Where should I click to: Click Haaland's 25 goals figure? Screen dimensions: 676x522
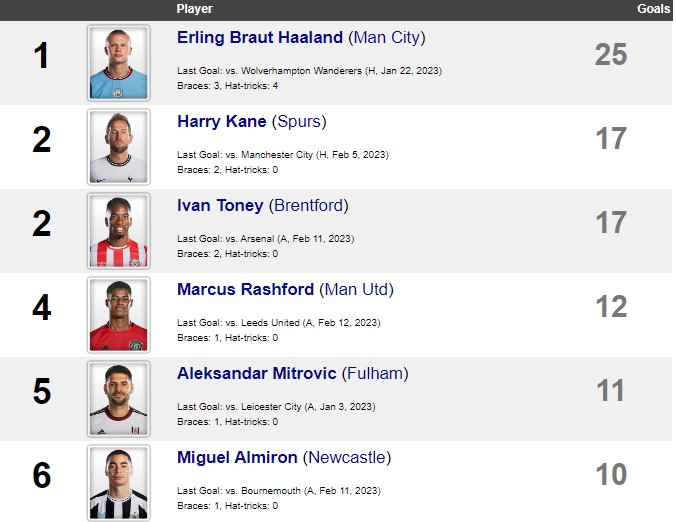610,55
